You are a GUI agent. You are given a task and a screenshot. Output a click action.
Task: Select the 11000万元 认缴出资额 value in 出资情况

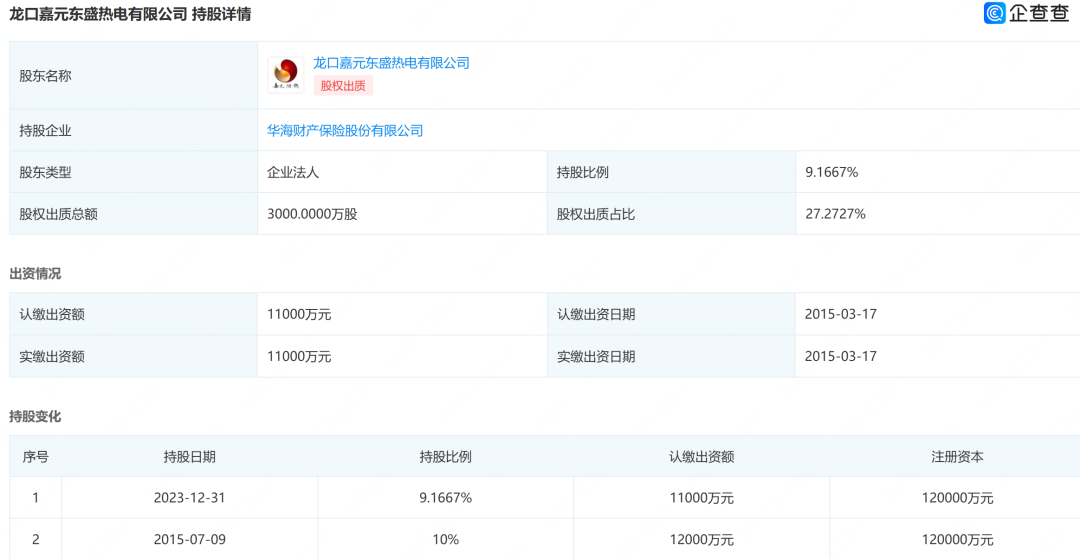pyautogui.click(x=300, y=315)
